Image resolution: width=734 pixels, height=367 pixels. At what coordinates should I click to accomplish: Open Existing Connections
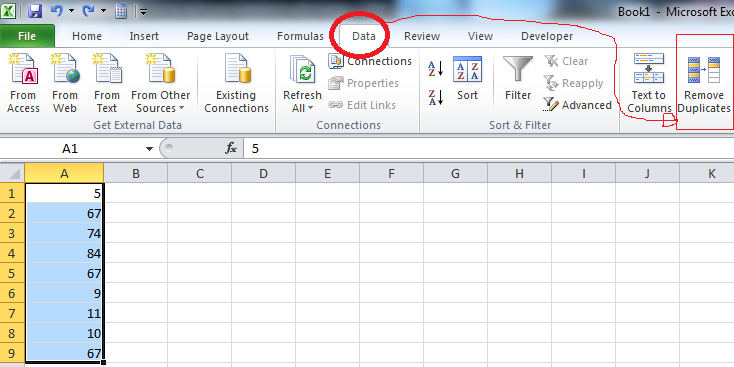click(x=236, y=83)
